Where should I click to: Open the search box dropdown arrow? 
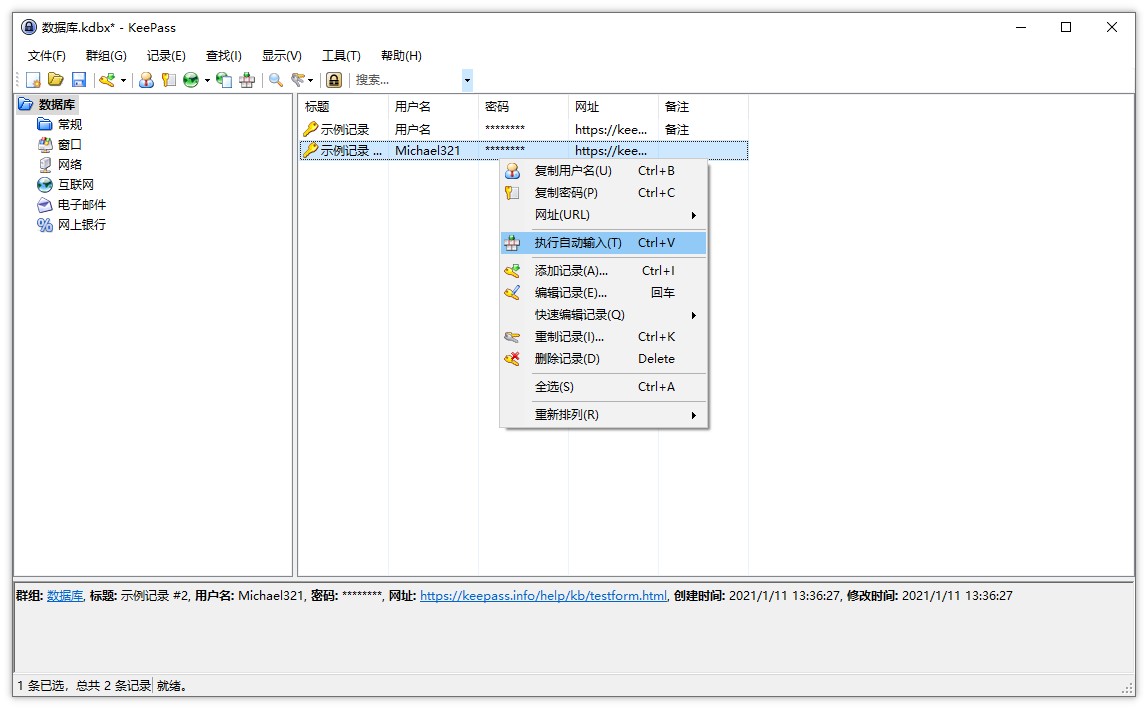click(x=467, y=80)
